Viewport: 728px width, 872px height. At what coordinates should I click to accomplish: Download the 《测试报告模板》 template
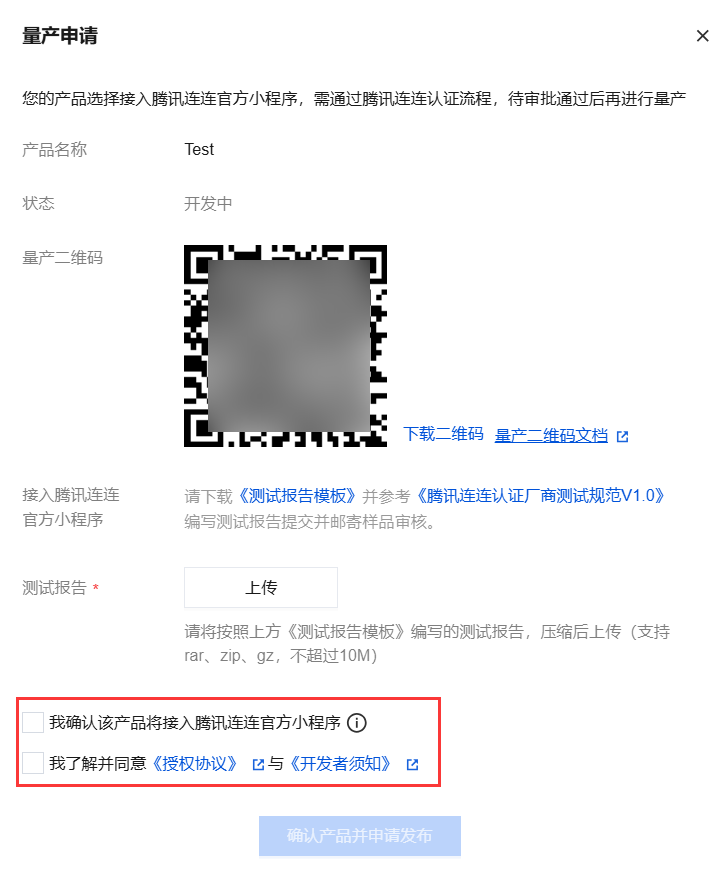click(297, 495)
